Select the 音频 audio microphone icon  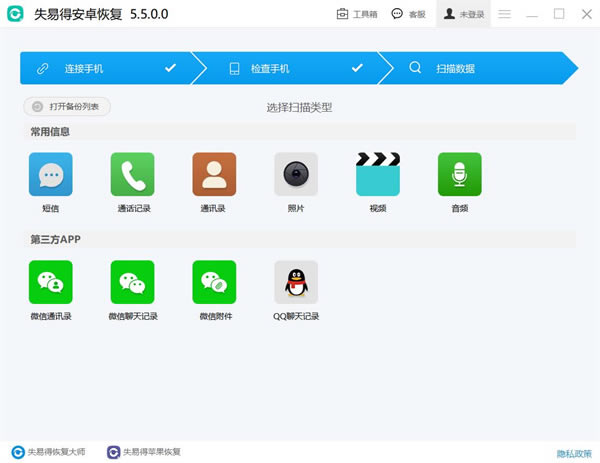[x=459, y=174]
